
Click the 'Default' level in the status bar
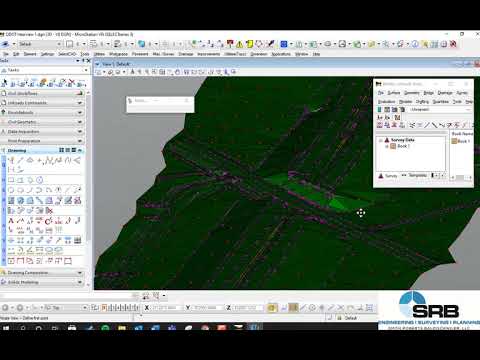[351, 318]
